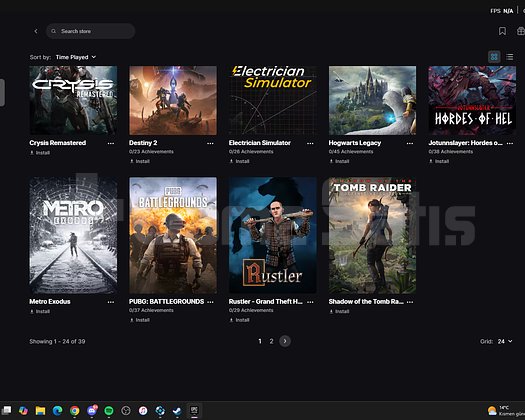Open Tomb Raider cover art
This screenshot has height=420, width=525.
point(372,235)
